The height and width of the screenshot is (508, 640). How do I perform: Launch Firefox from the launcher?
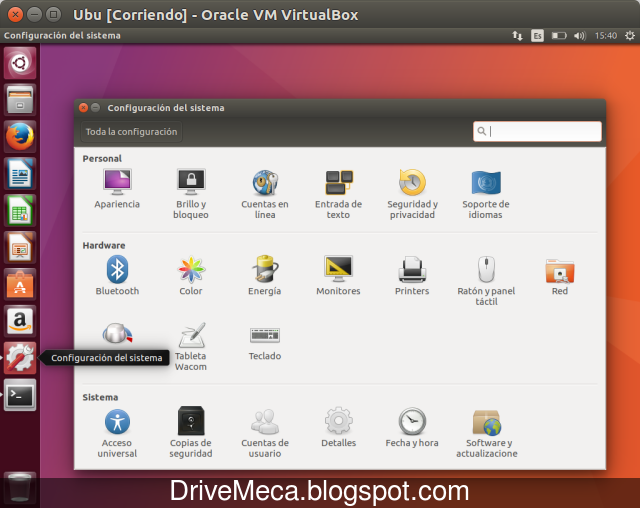click(x=20, y=137)
